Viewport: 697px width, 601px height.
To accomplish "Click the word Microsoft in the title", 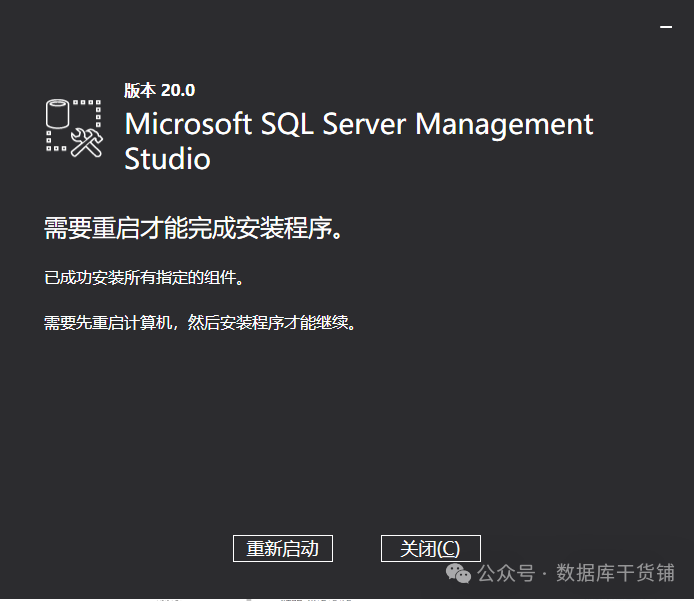I will click(188, 124).
